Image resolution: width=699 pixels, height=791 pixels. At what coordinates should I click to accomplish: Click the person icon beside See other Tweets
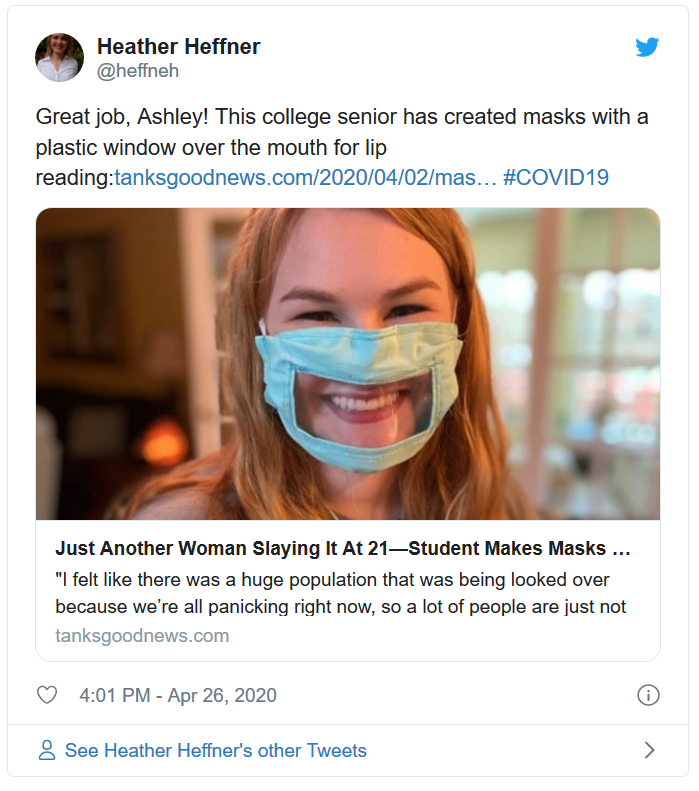[x=47, y=750]
